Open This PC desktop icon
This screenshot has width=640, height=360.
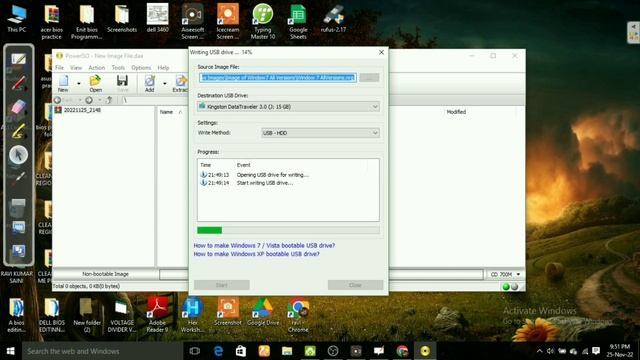[17, 19]
